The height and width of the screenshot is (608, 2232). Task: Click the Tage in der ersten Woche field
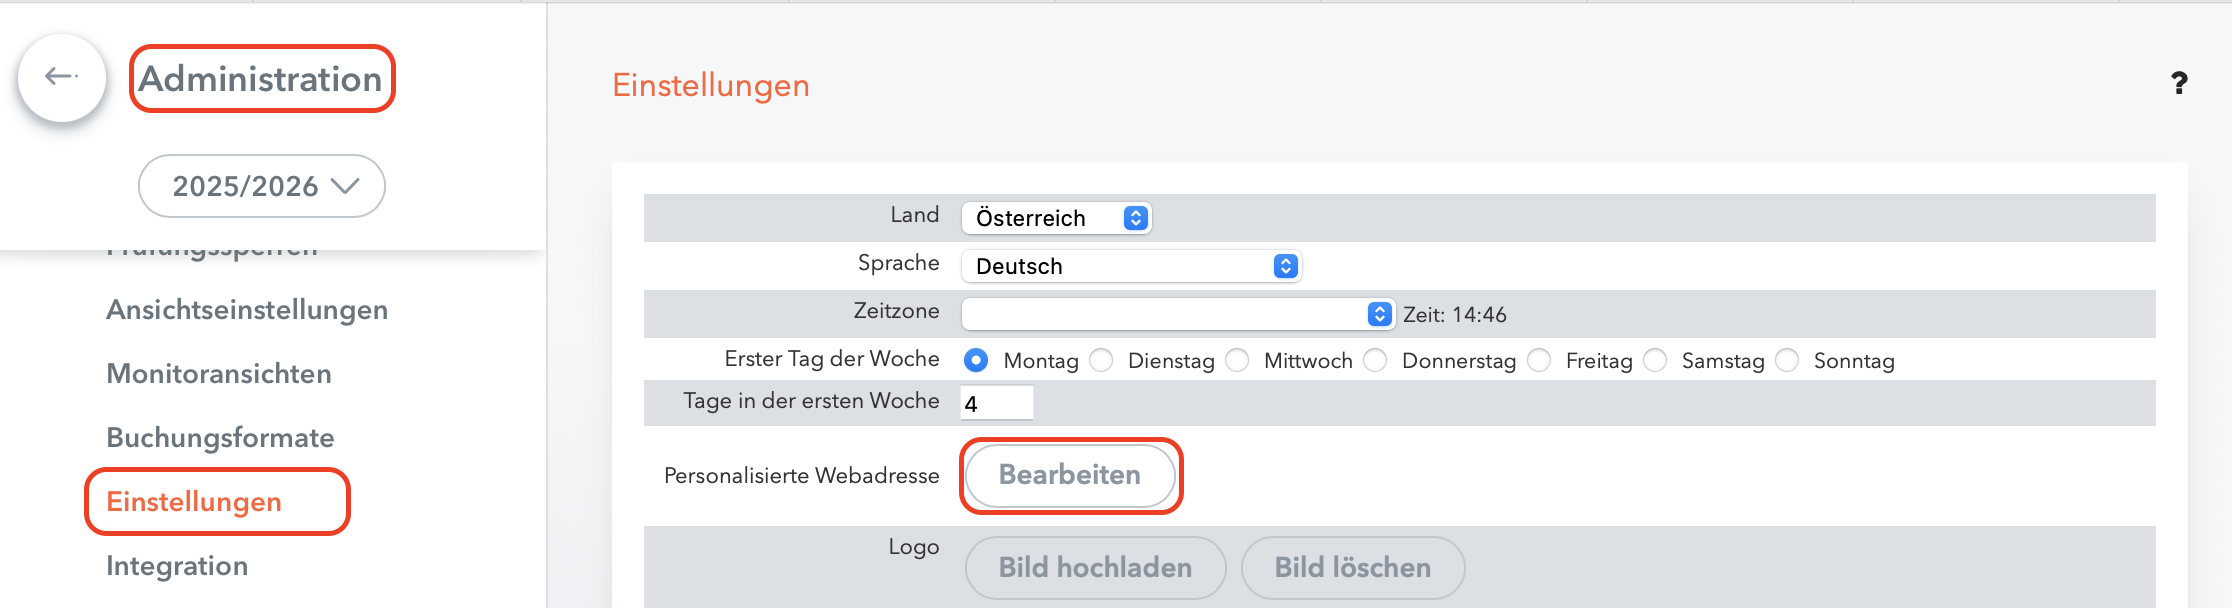(x=996, y=403)
